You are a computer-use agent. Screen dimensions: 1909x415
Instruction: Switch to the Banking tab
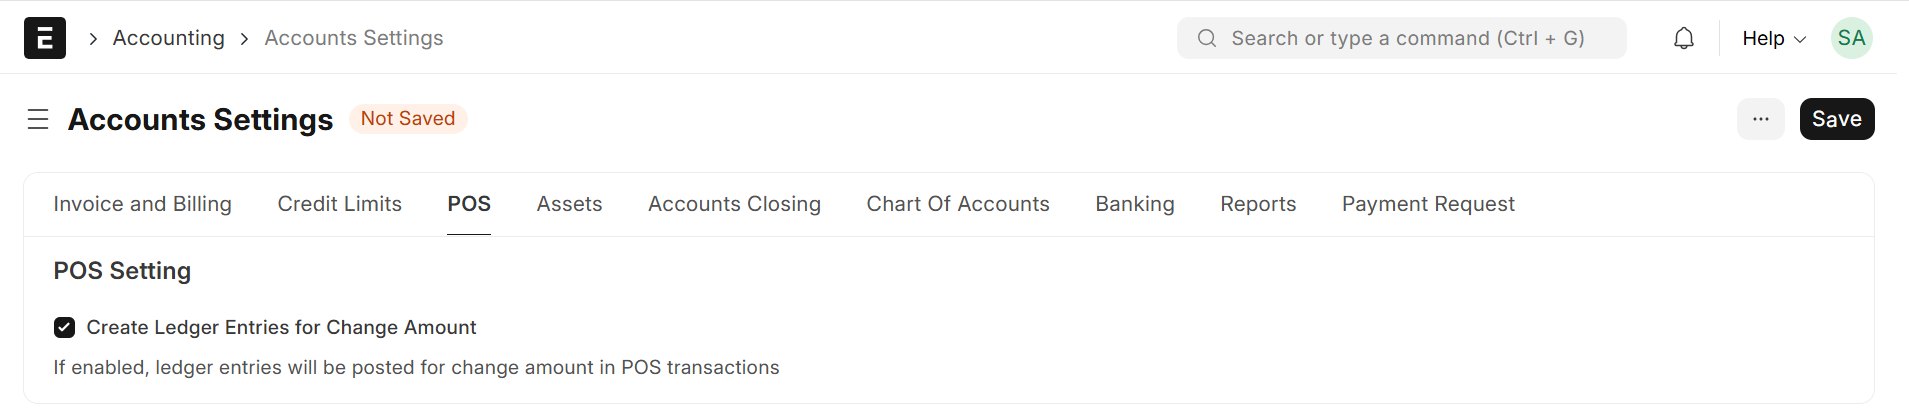1135,204
